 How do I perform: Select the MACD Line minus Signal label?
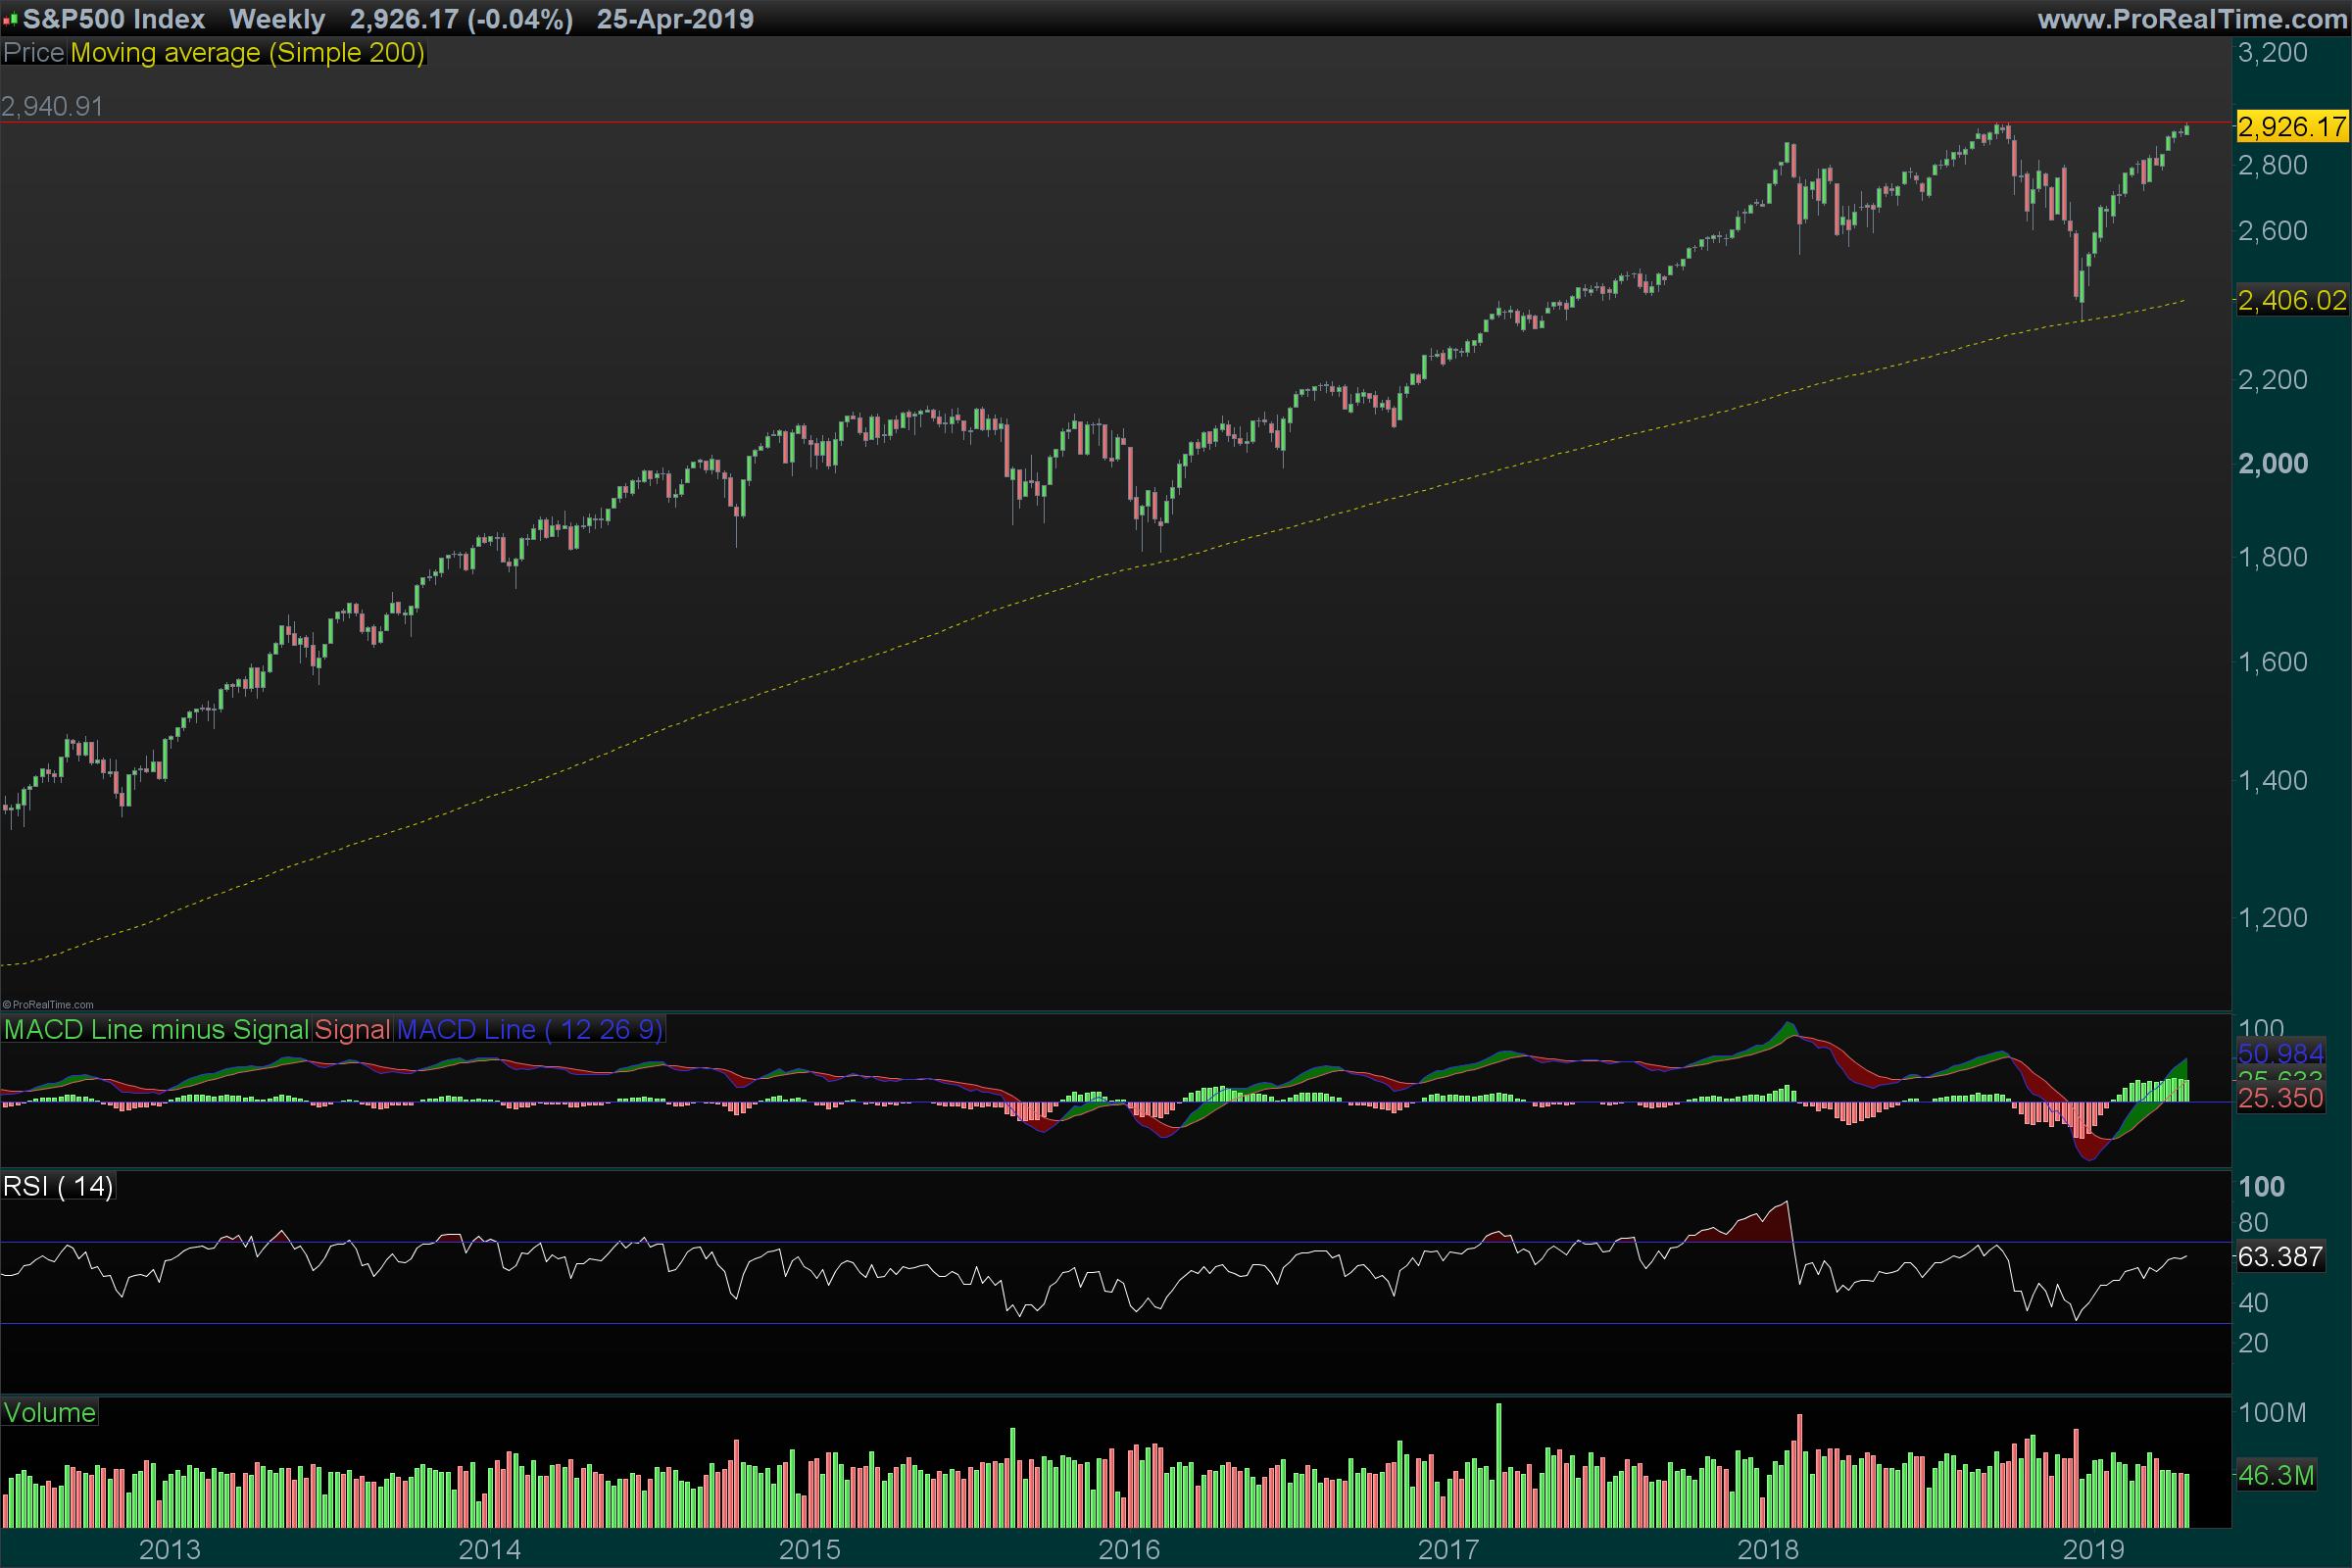pyautogui.click(x=156, y=1030)
